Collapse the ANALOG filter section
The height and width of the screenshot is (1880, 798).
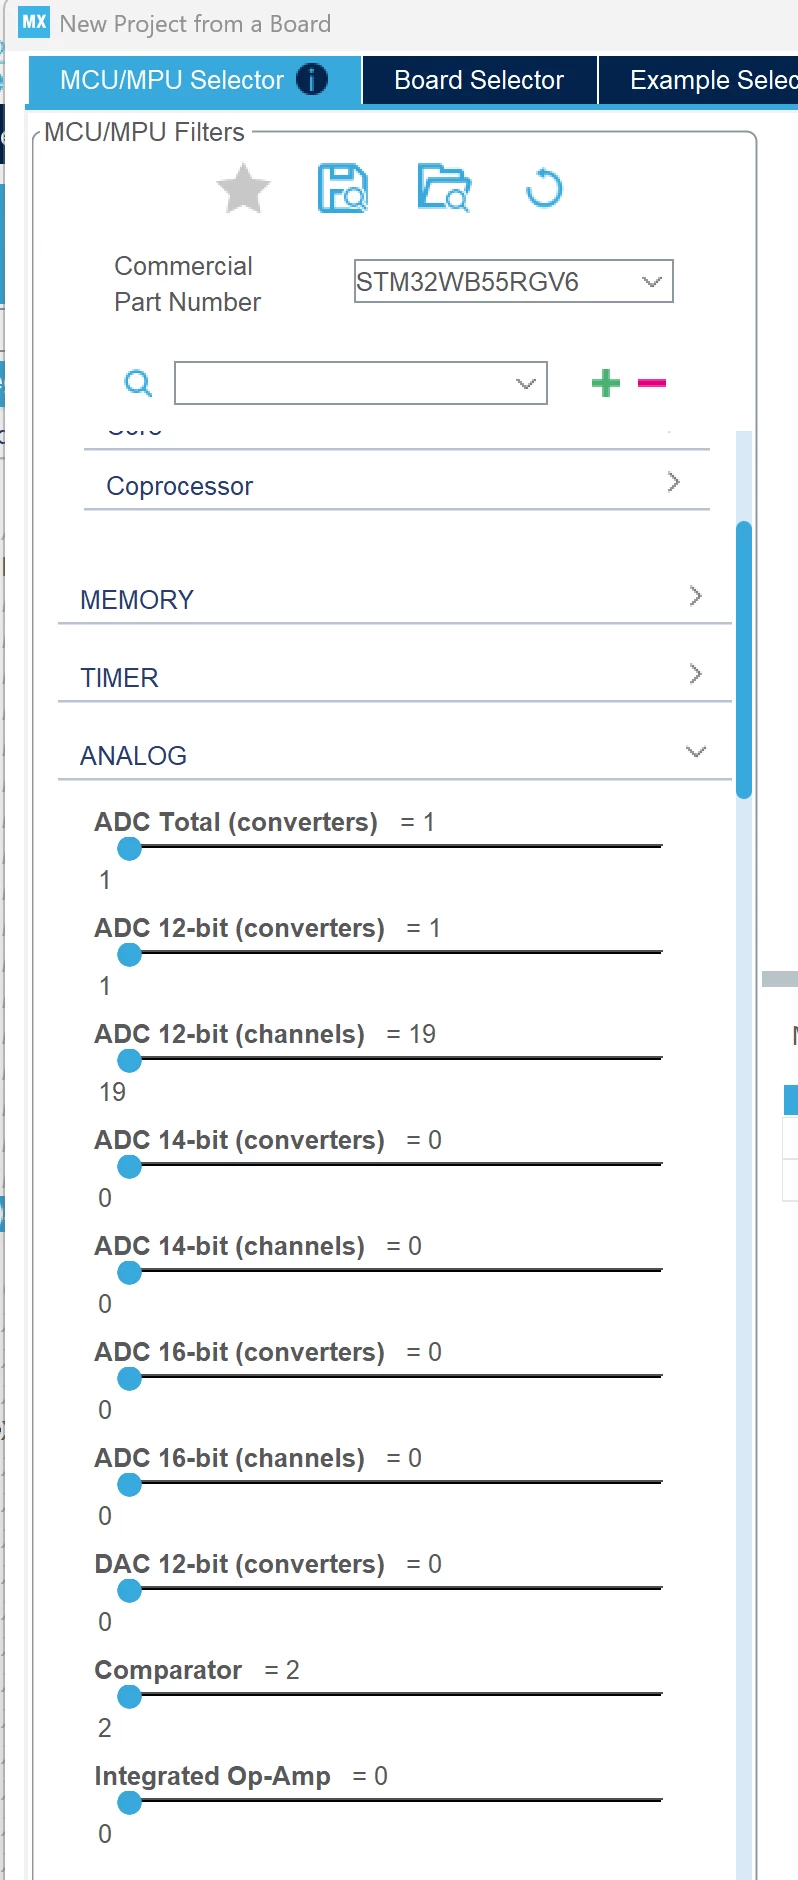(394, 754)
